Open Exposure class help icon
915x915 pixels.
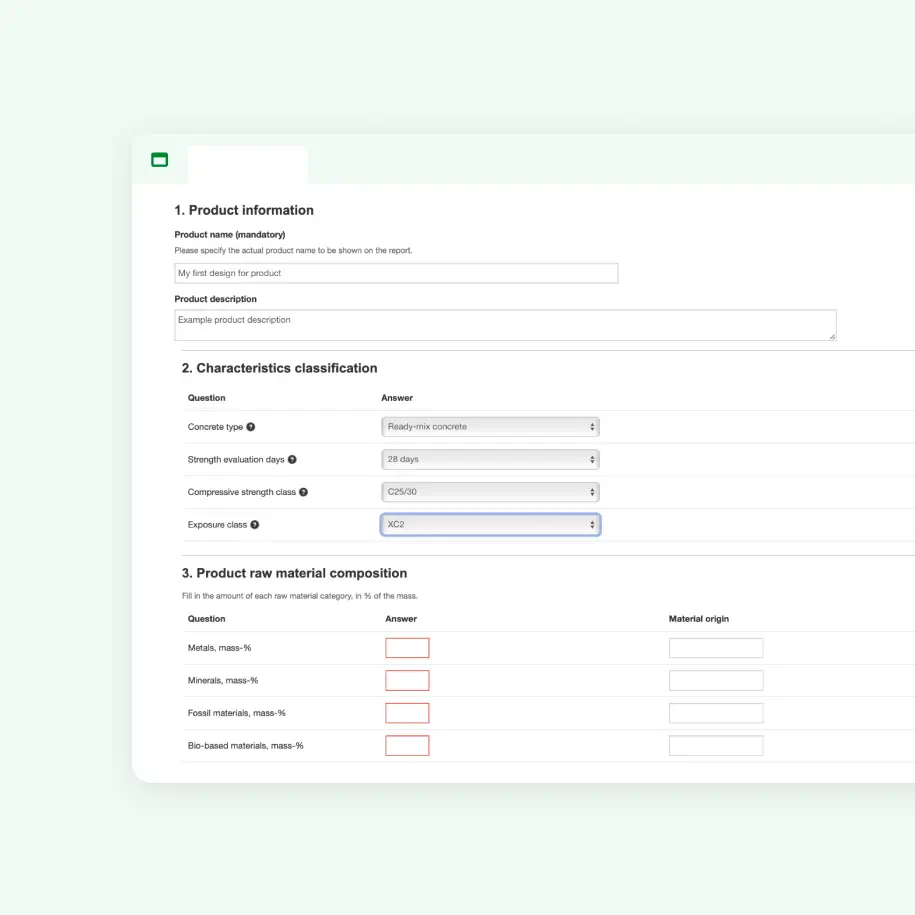tap(255, 525)
